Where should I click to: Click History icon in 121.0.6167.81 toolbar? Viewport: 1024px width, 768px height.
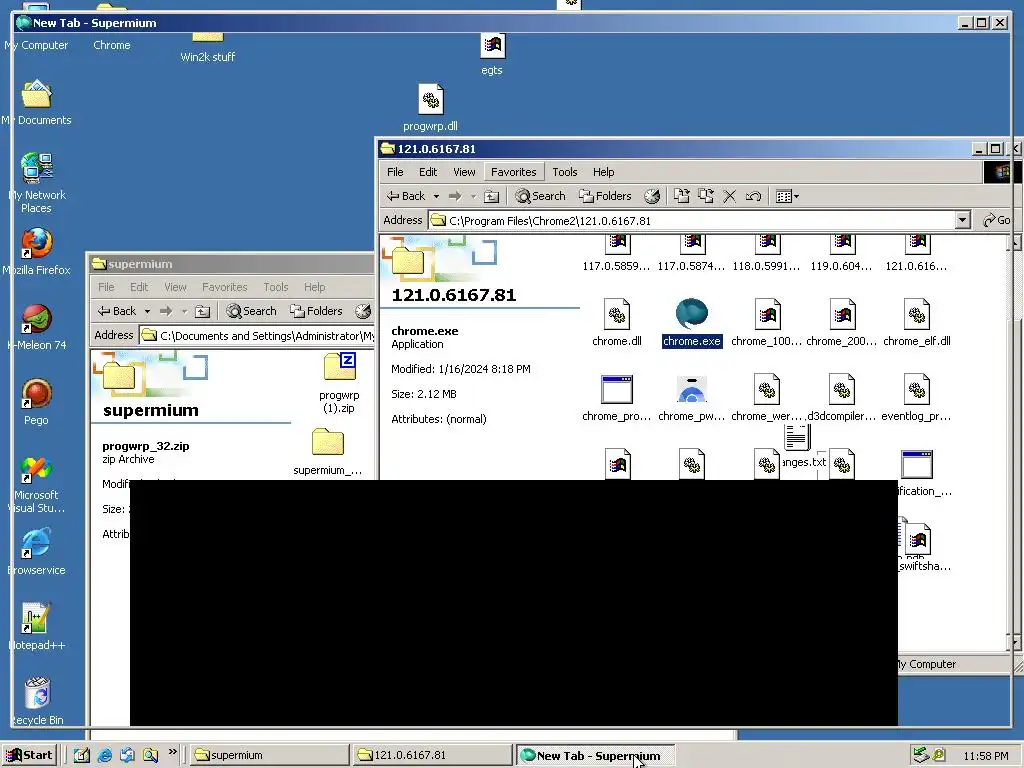[x=652, y=196]
